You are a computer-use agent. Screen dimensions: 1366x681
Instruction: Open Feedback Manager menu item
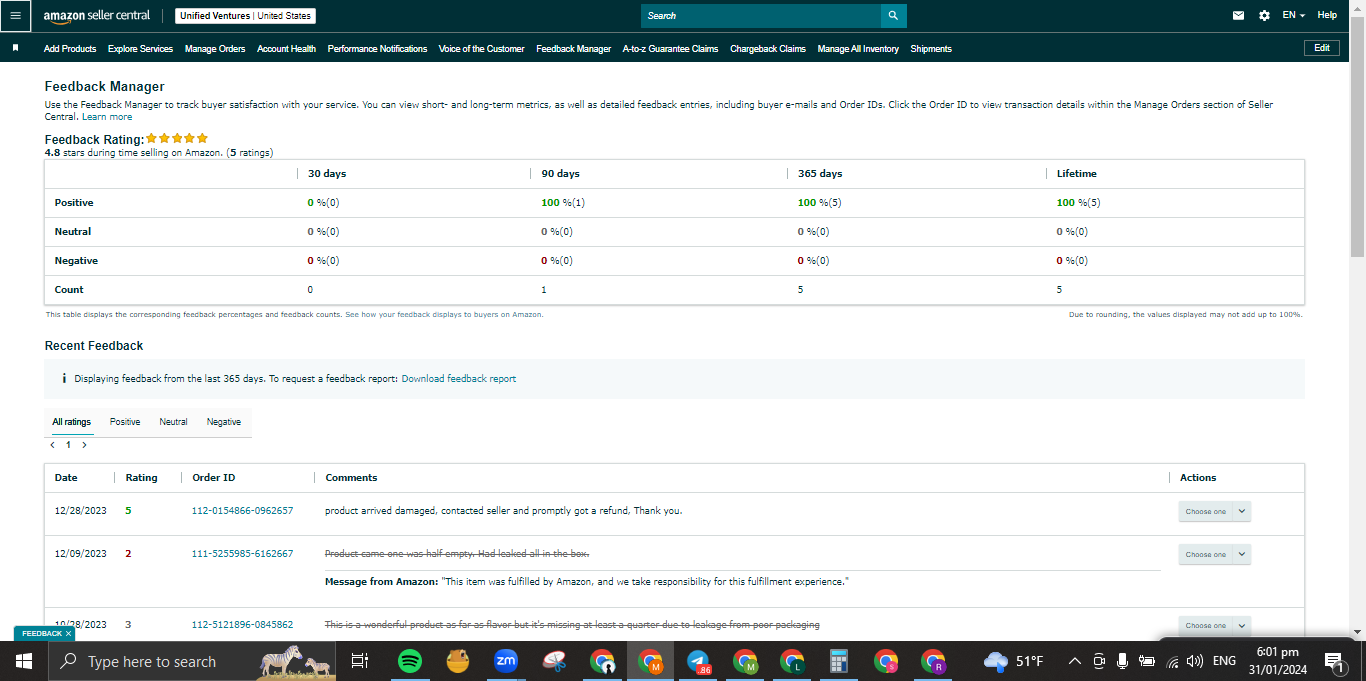click(x=573, y=49)
